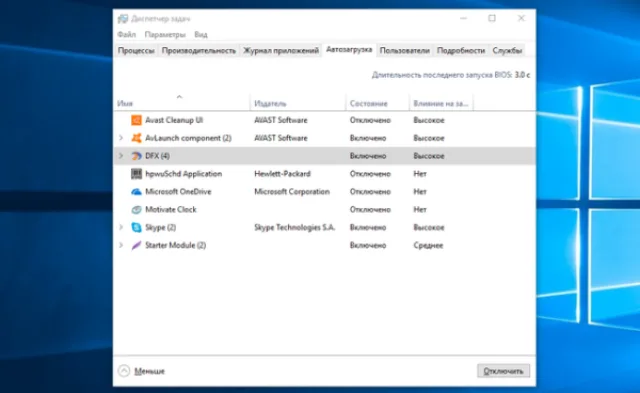Expand the Starter Module (2) group

[x=121, y=245]
